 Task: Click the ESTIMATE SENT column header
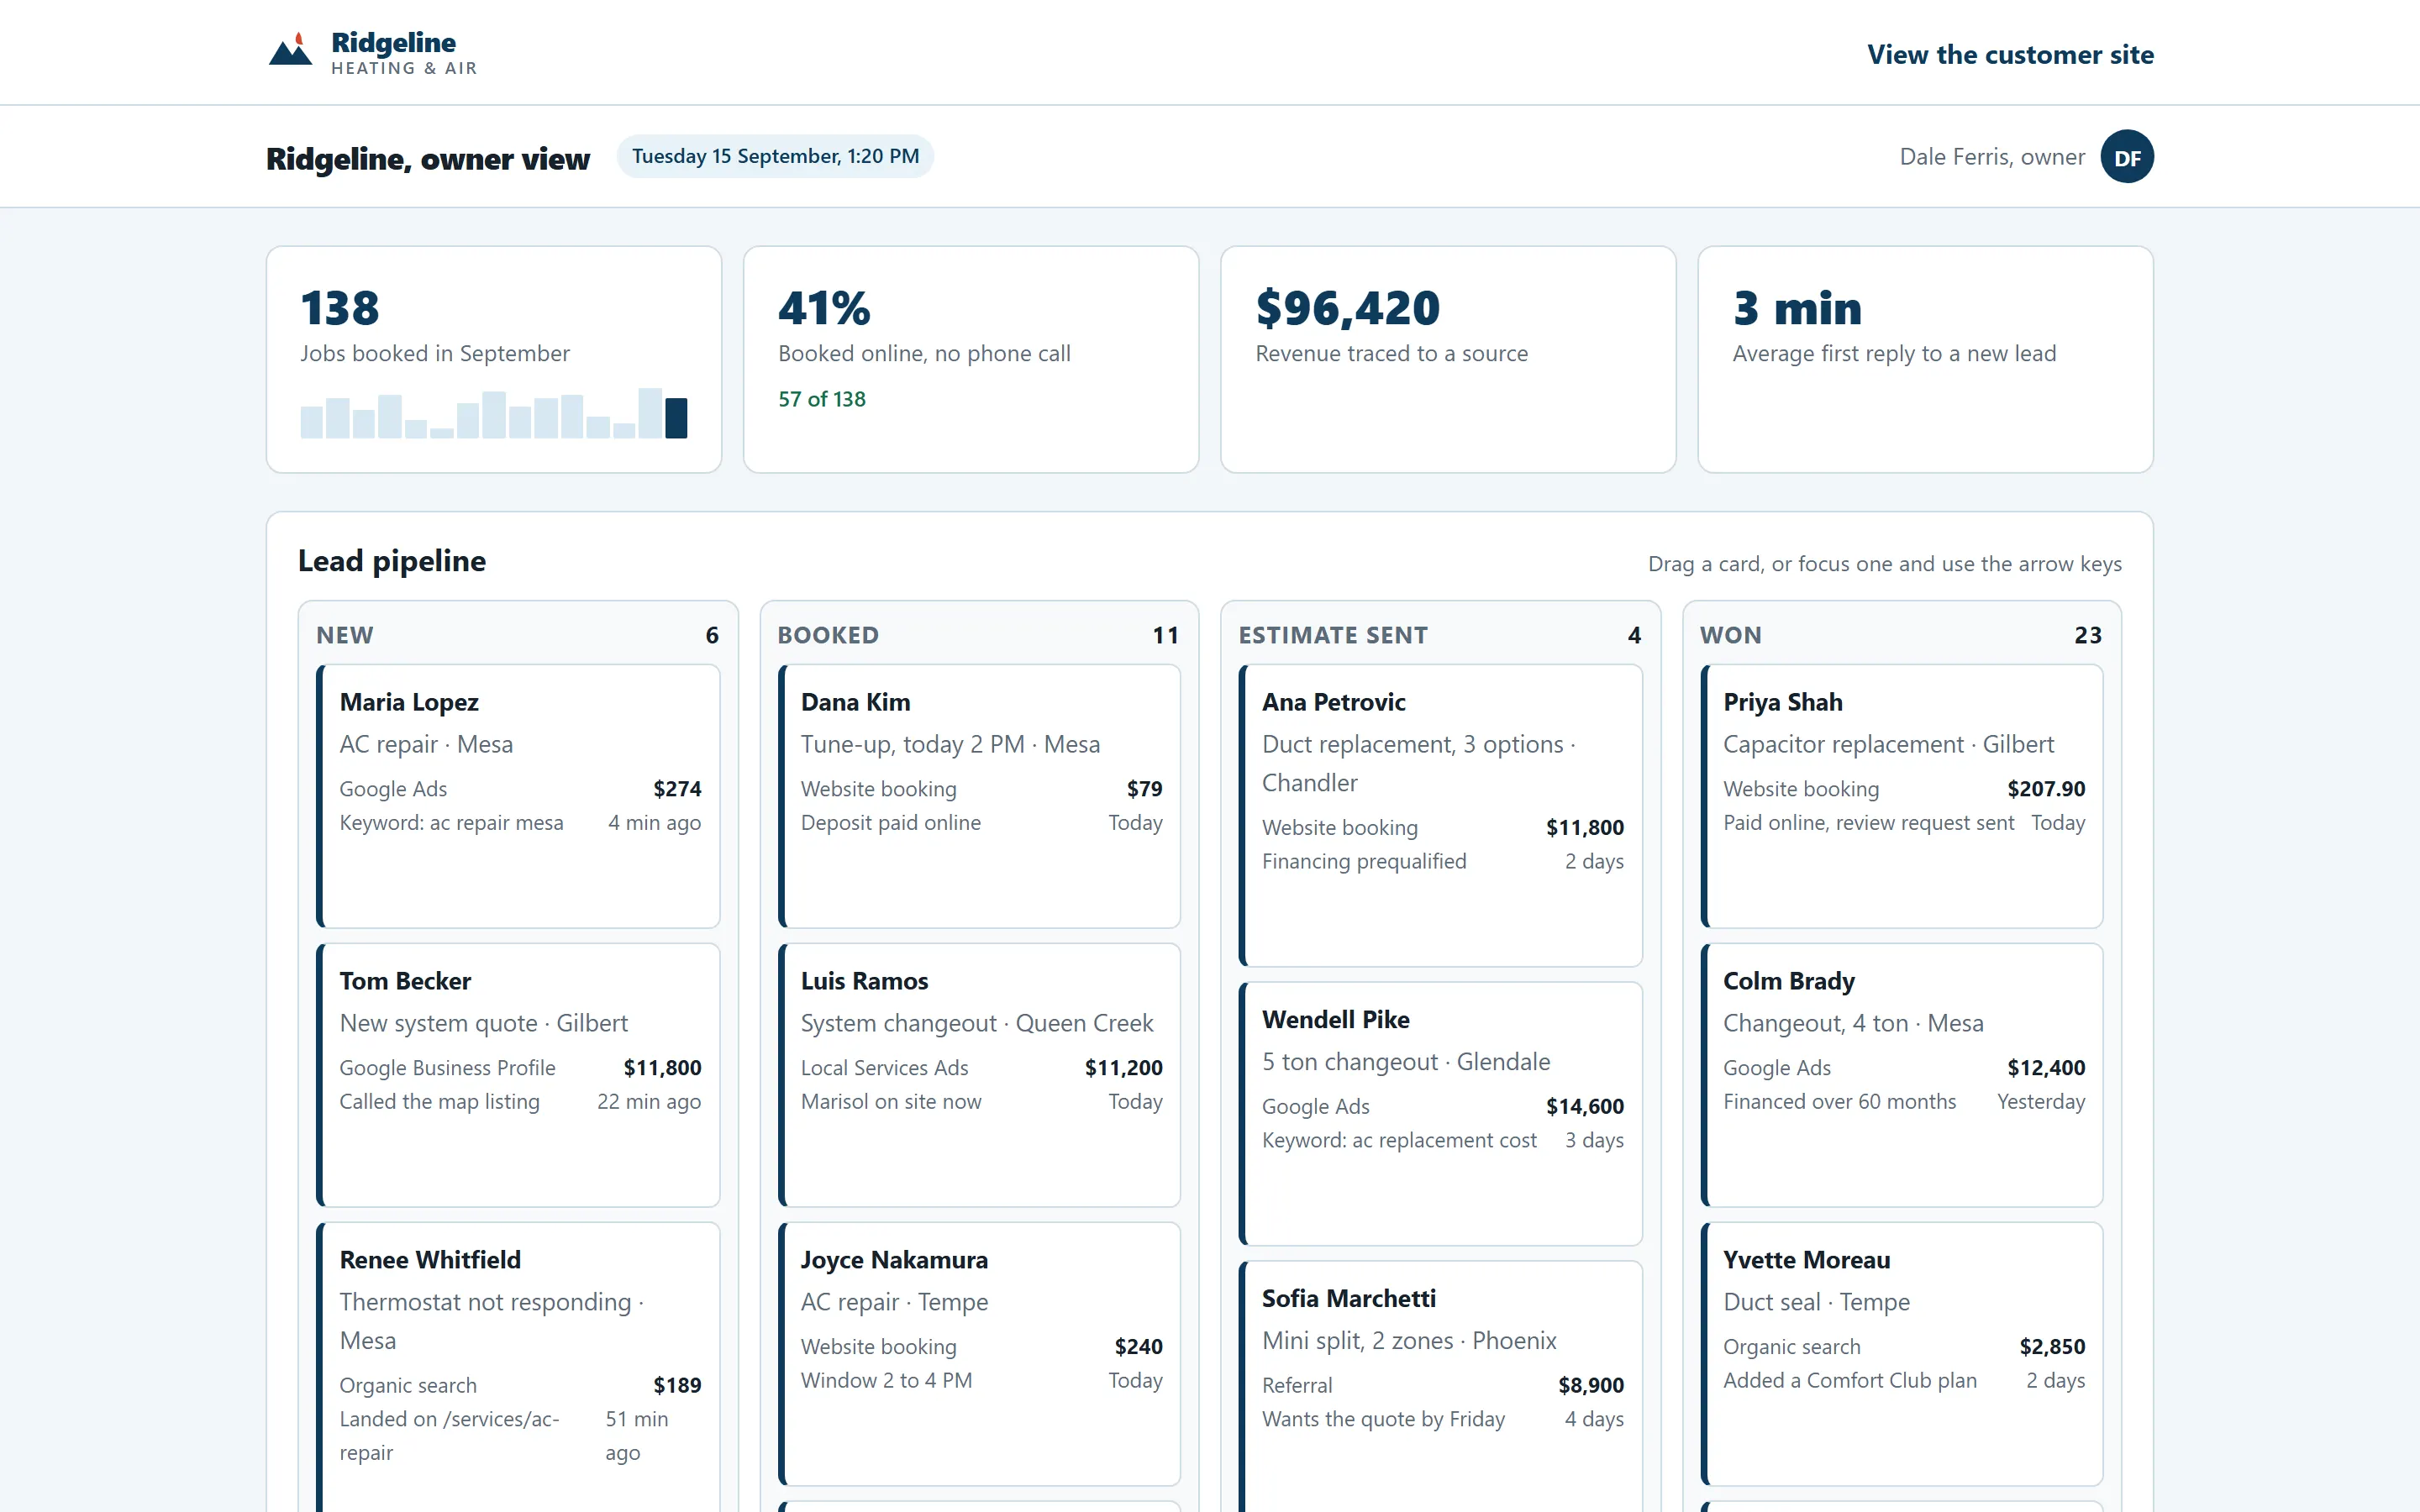(x=1333, y=635)
